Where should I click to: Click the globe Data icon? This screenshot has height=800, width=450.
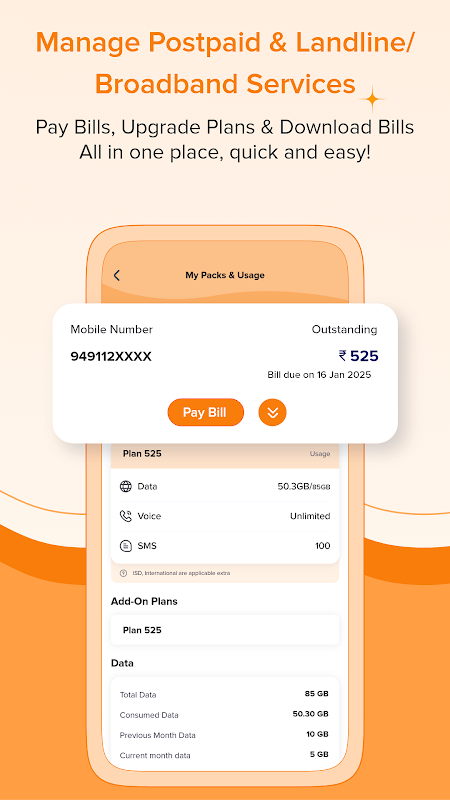[126, 486]
